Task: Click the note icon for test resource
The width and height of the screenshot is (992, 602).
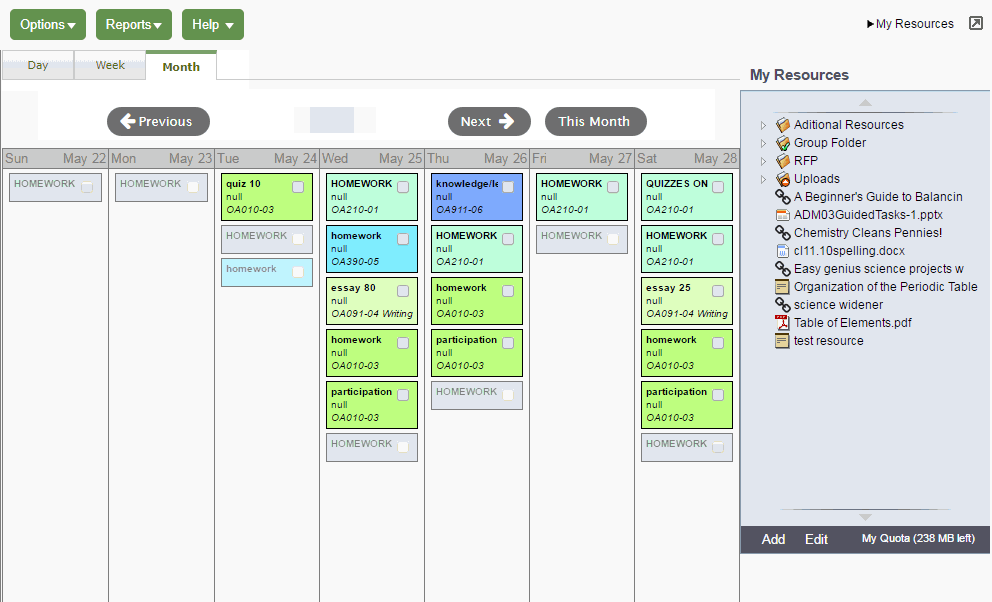Action: coord(783,341)
